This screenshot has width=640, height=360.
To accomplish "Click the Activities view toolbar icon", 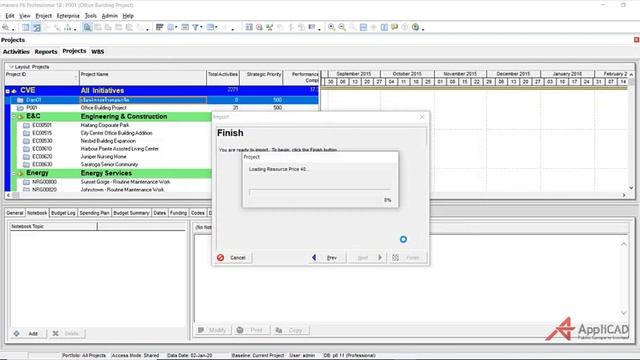I will (26, 27).
